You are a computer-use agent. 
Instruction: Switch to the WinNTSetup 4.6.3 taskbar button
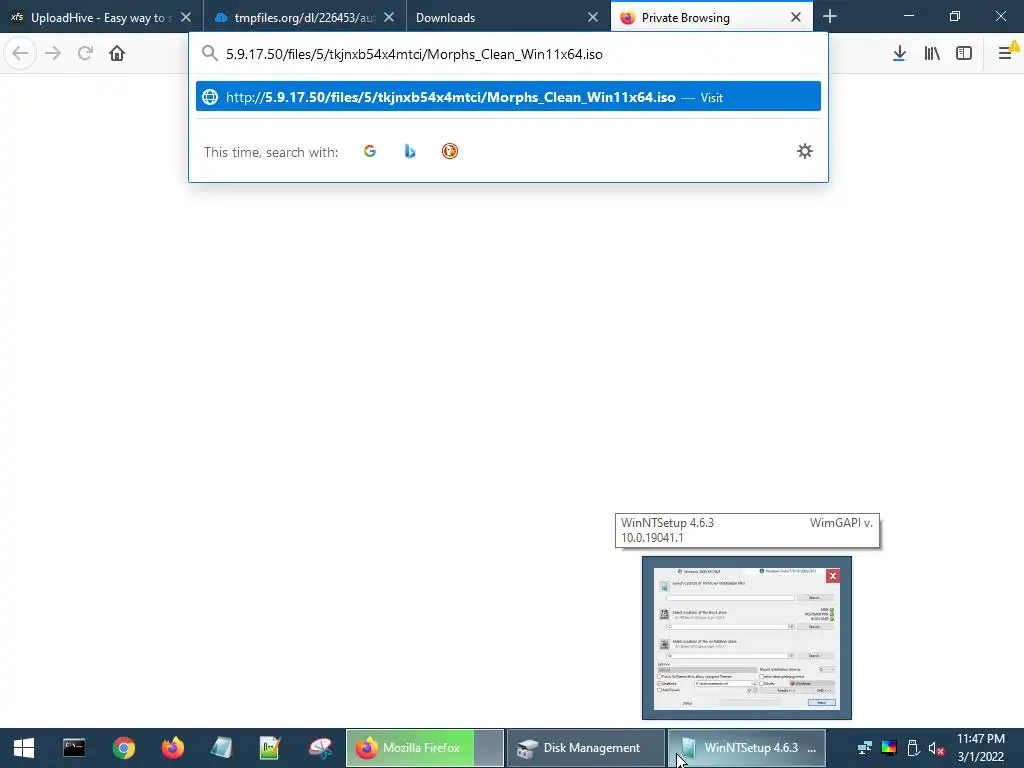(747, 748)
